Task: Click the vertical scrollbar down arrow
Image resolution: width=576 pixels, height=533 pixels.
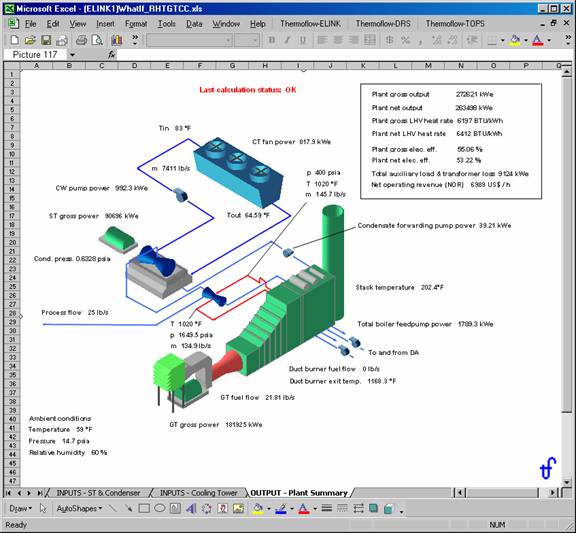Action: (567, 482)
